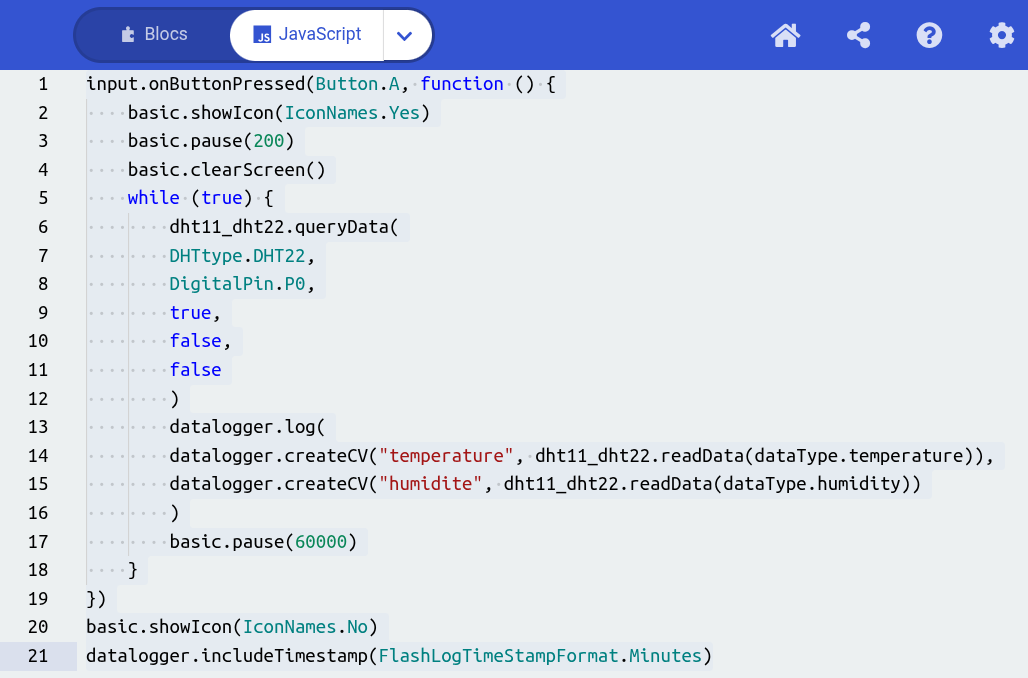Select the JavaScript editor tab
The image size is (1028, 678).
point(307,35)
